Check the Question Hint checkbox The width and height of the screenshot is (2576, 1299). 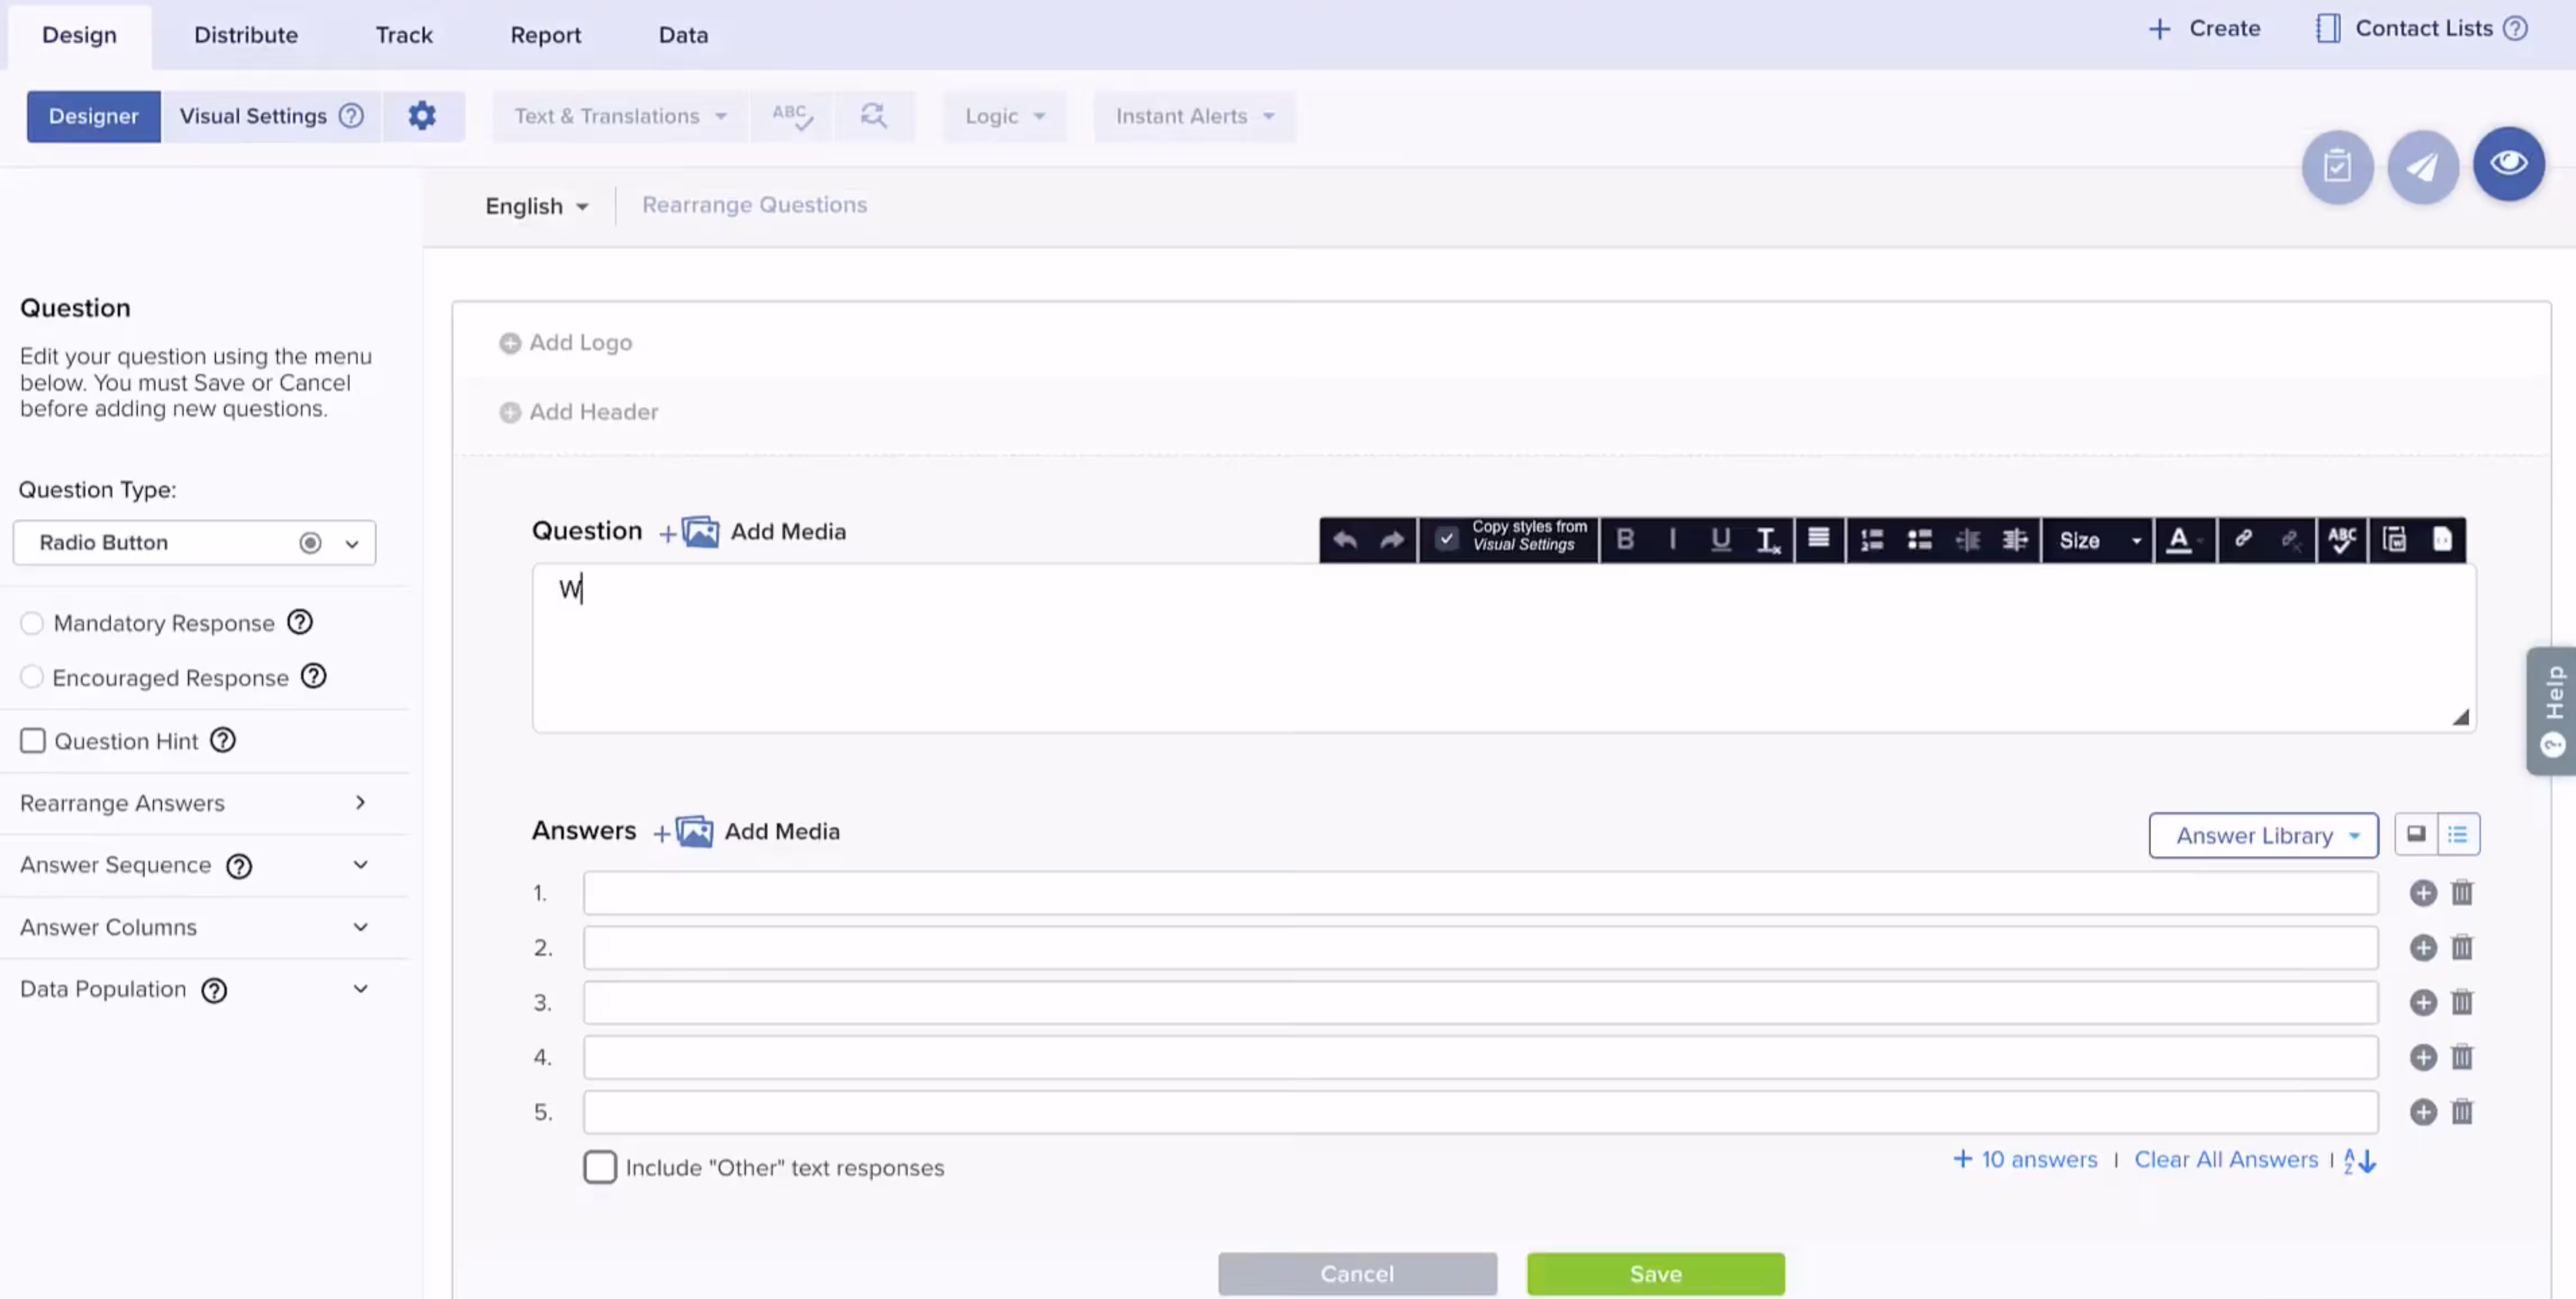tap(33, 741)
